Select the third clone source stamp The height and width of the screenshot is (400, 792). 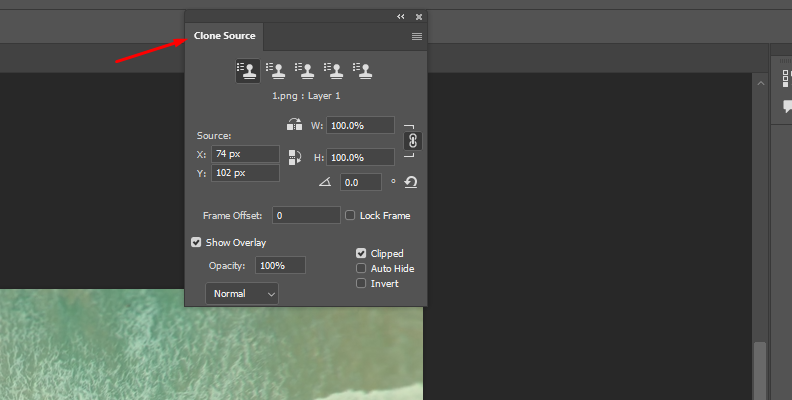coord(305,71)
